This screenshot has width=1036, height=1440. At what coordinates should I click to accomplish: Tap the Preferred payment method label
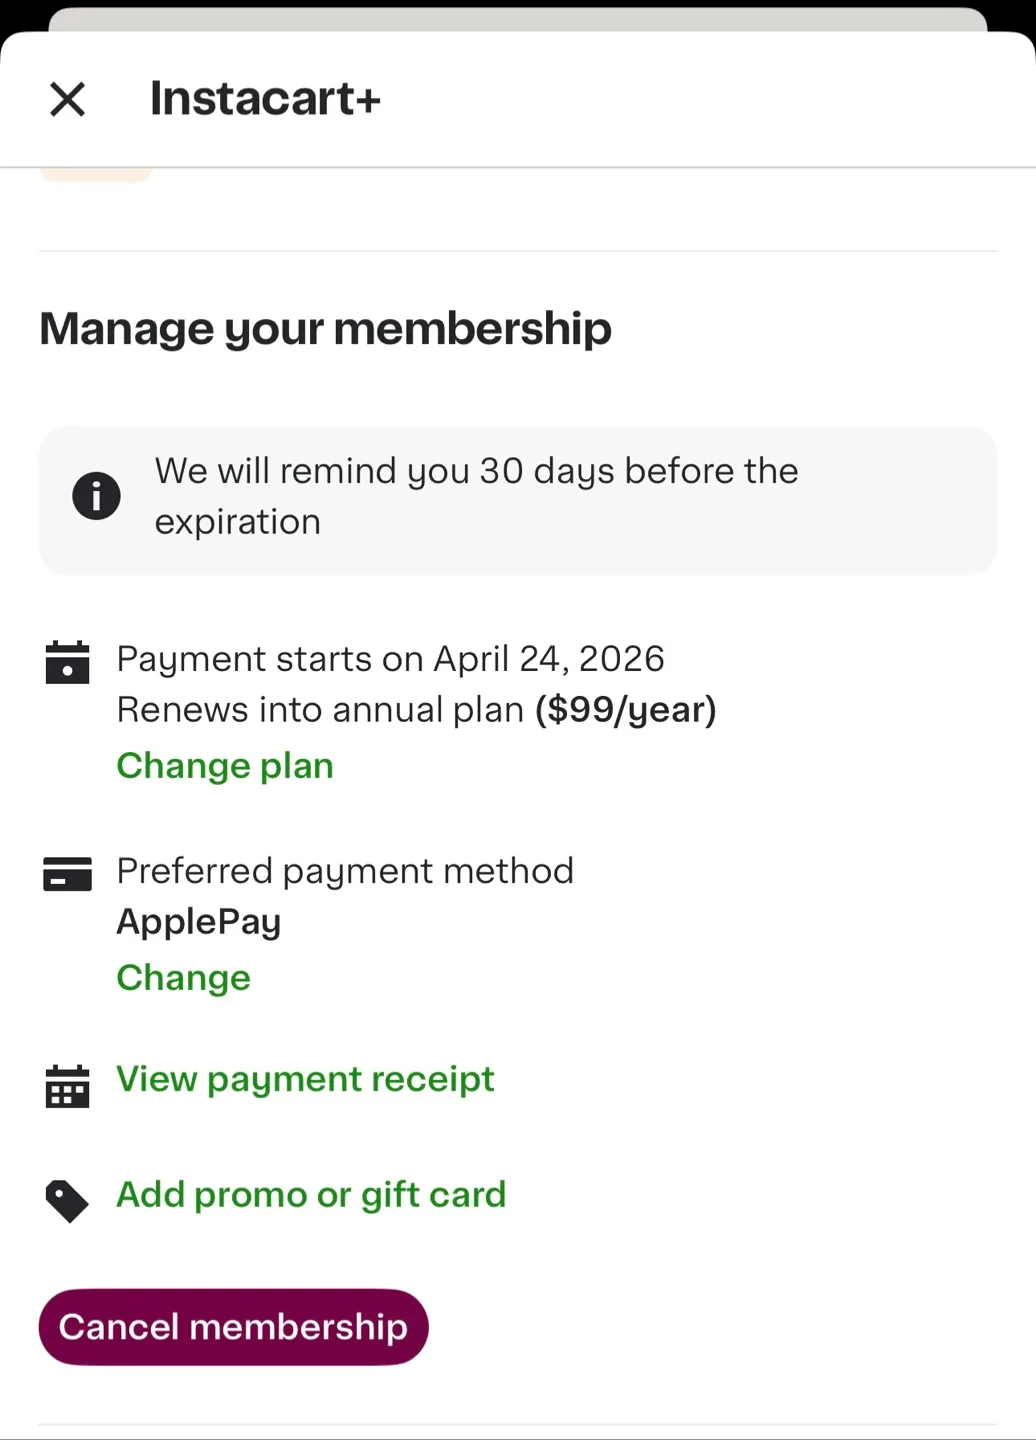(x=345, y=871)
